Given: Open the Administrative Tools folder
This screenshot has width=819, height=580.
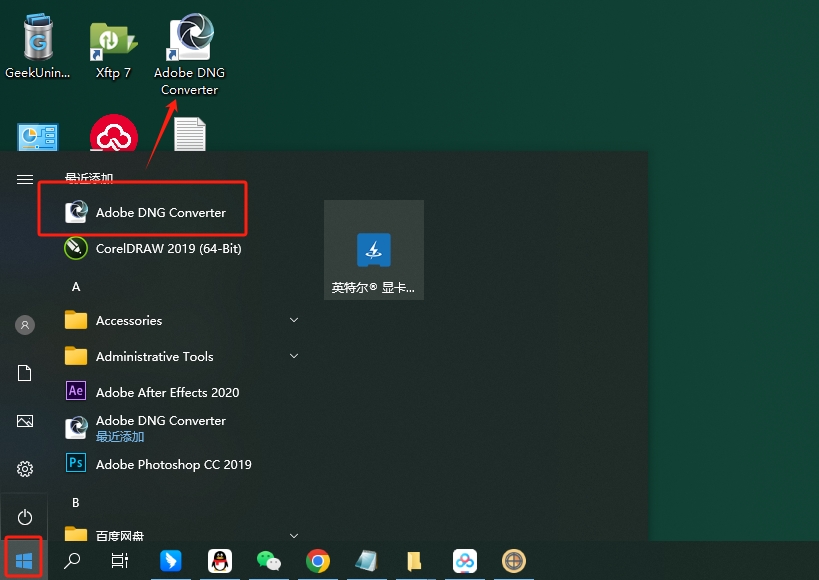Looking at the screenshot, I should [x=180, y=356].
